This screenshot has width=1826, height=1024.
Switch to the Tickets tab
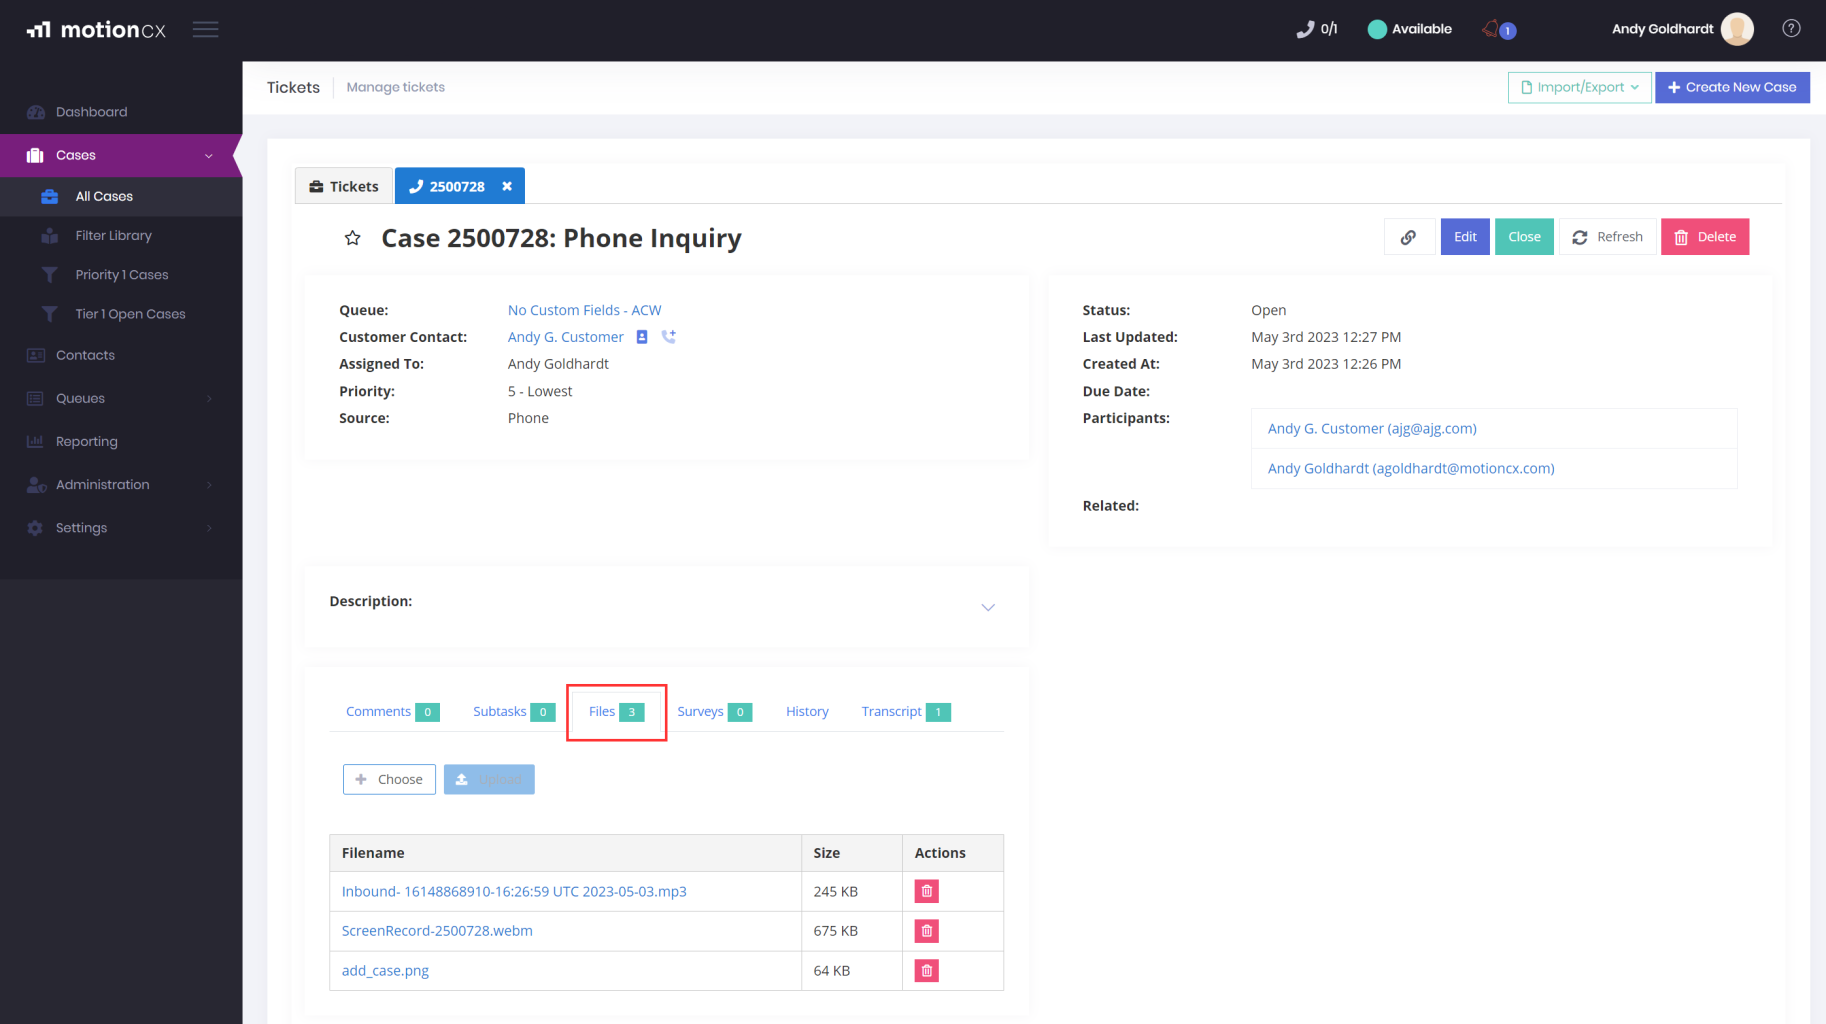(x=344, y=186)
